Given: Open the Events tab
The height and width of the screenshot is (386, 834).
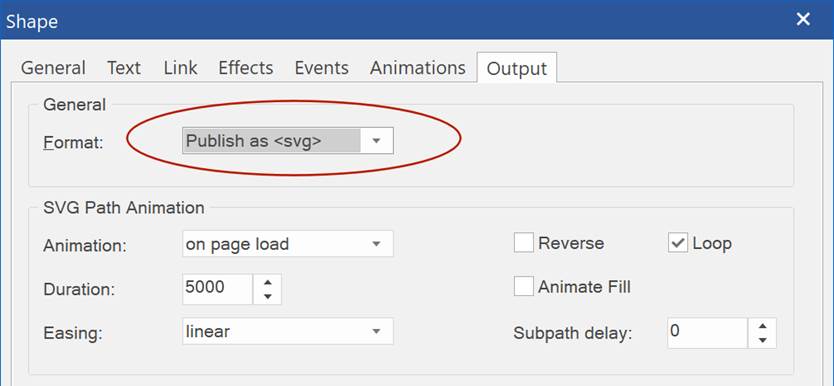Looking at the screenshot, I should pos(322,68).
